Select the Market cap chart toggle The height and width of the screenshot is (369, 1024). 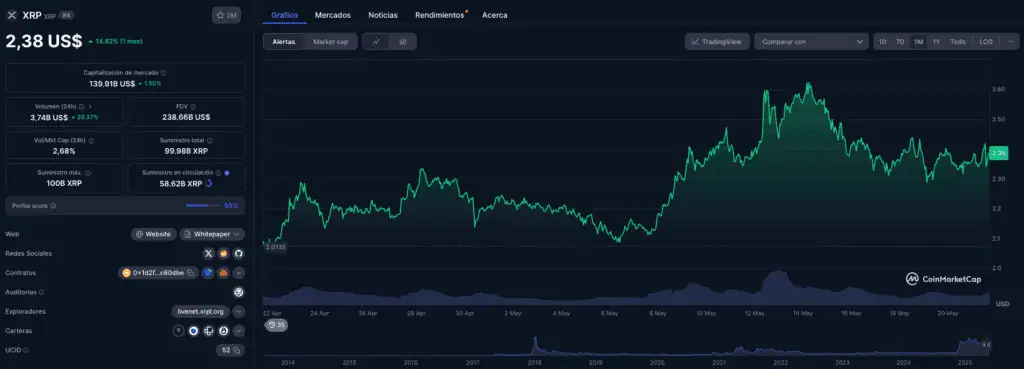coord(330,42)
